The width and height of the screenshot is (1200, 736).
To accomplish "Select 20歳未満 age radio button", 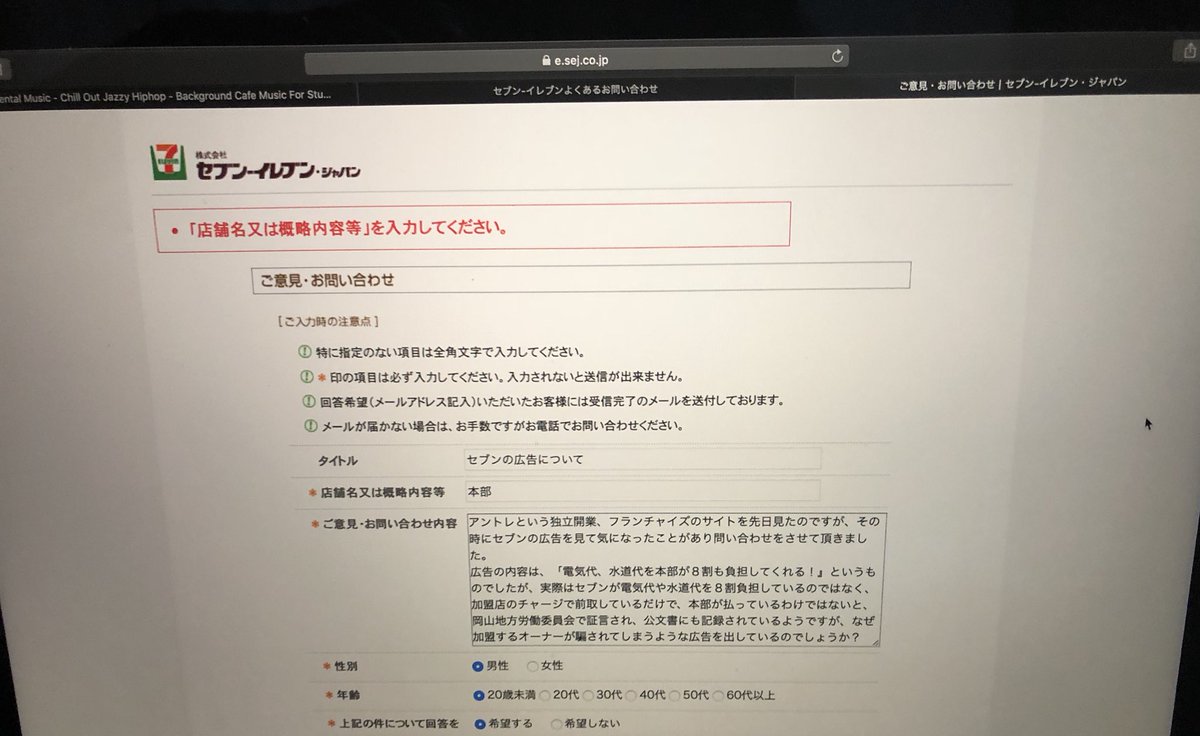I will [x=478, y=695].
